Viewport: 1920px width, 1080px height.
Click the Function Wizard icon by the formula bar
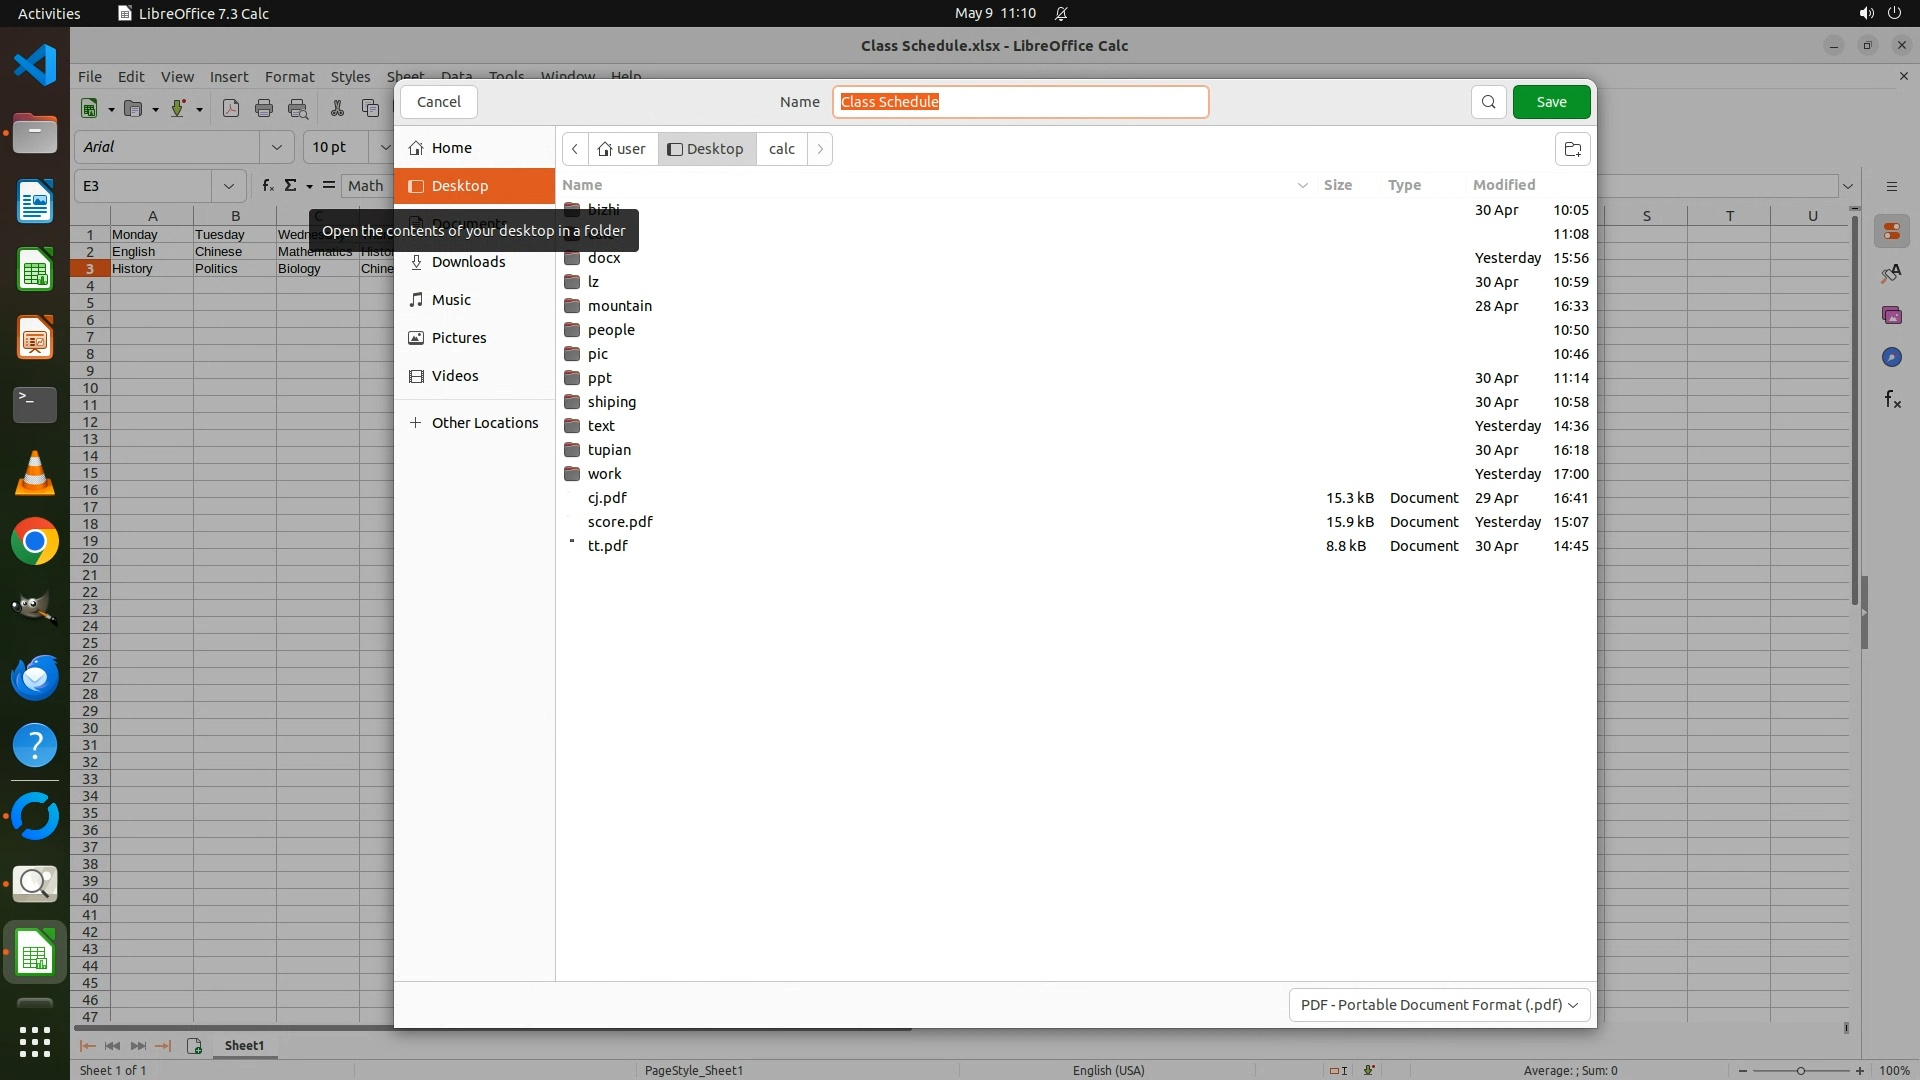point(267,186)
